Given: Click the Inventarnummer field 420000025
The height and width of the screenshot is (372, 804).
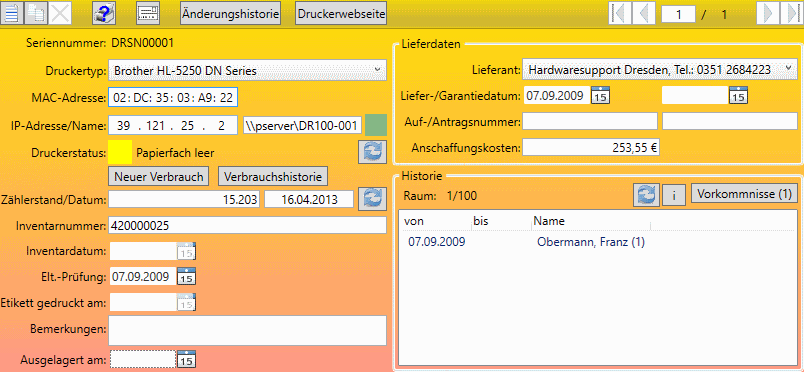Looking at the screenshot, I should point(247,225).
